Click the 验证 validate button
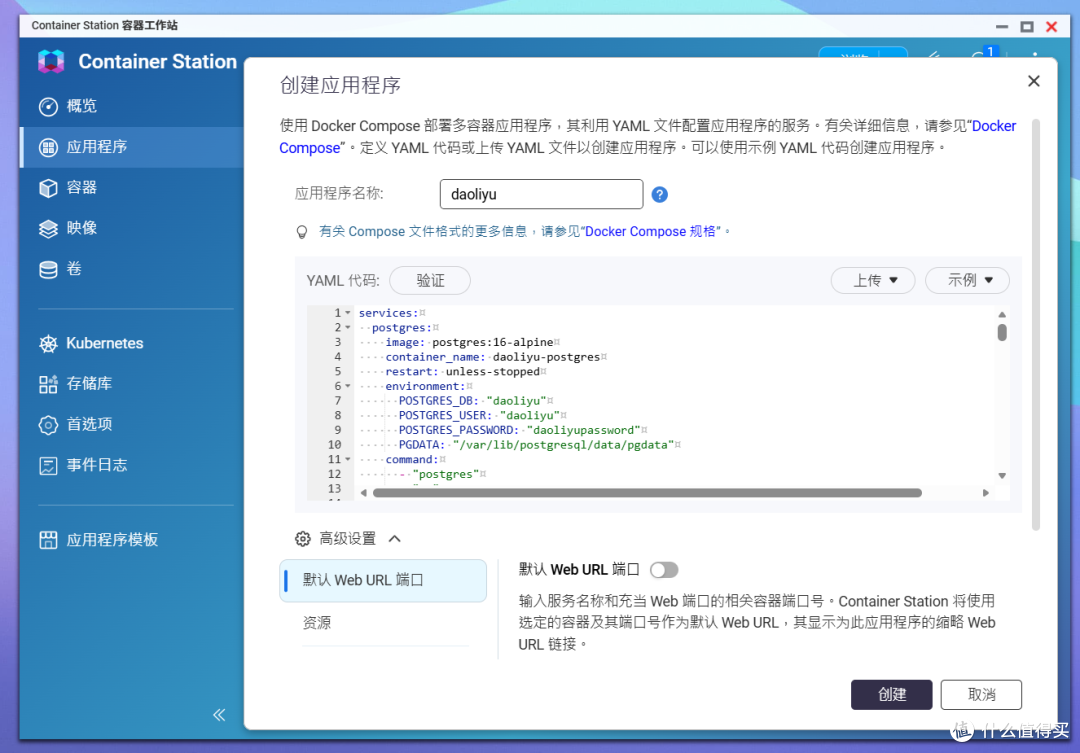The image size is (1080, 753). (430, 280)
